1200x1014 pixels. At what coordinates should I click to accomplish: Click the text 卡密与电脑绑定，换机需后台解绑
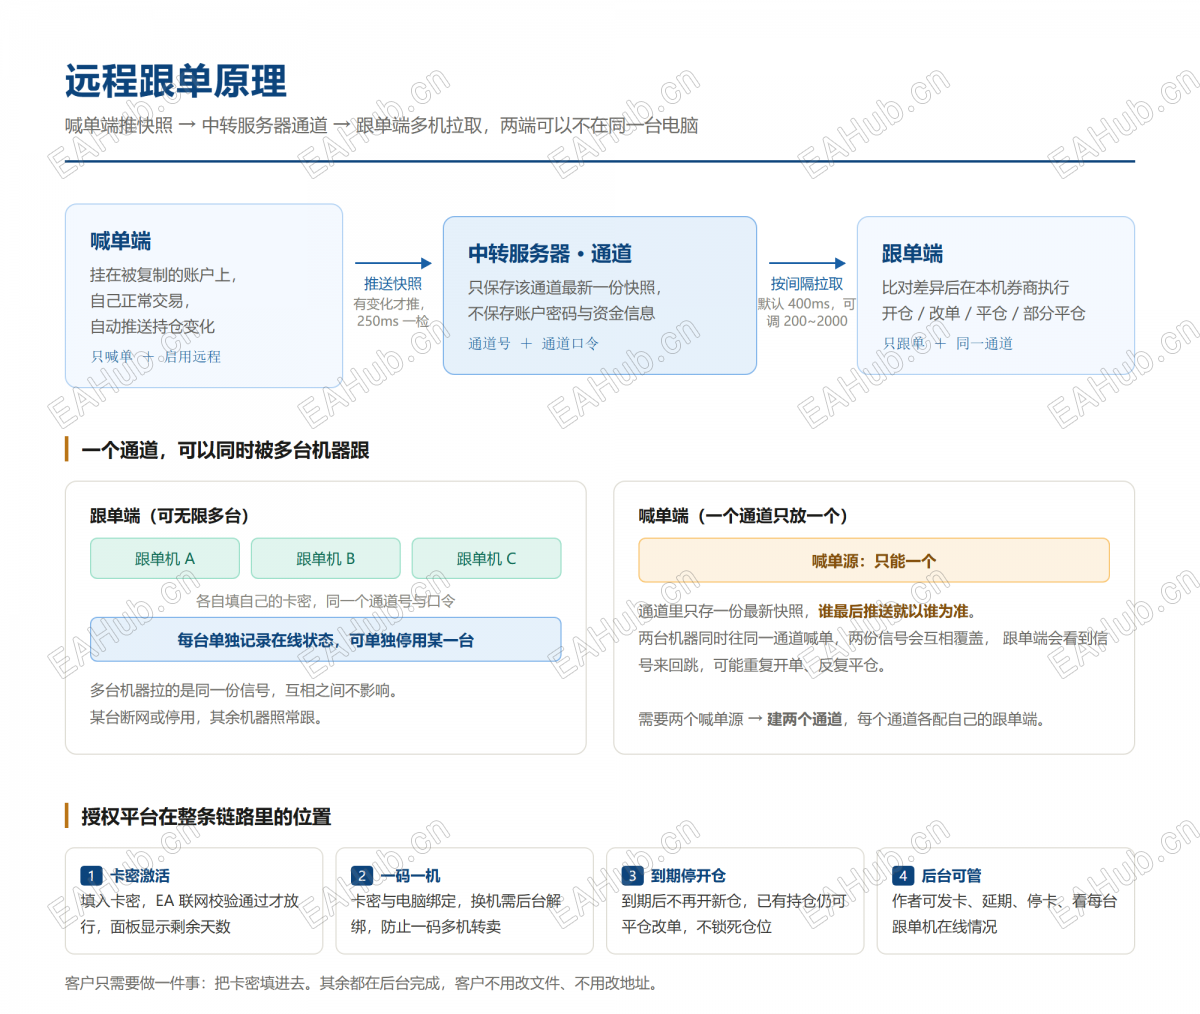click(456, 913)
